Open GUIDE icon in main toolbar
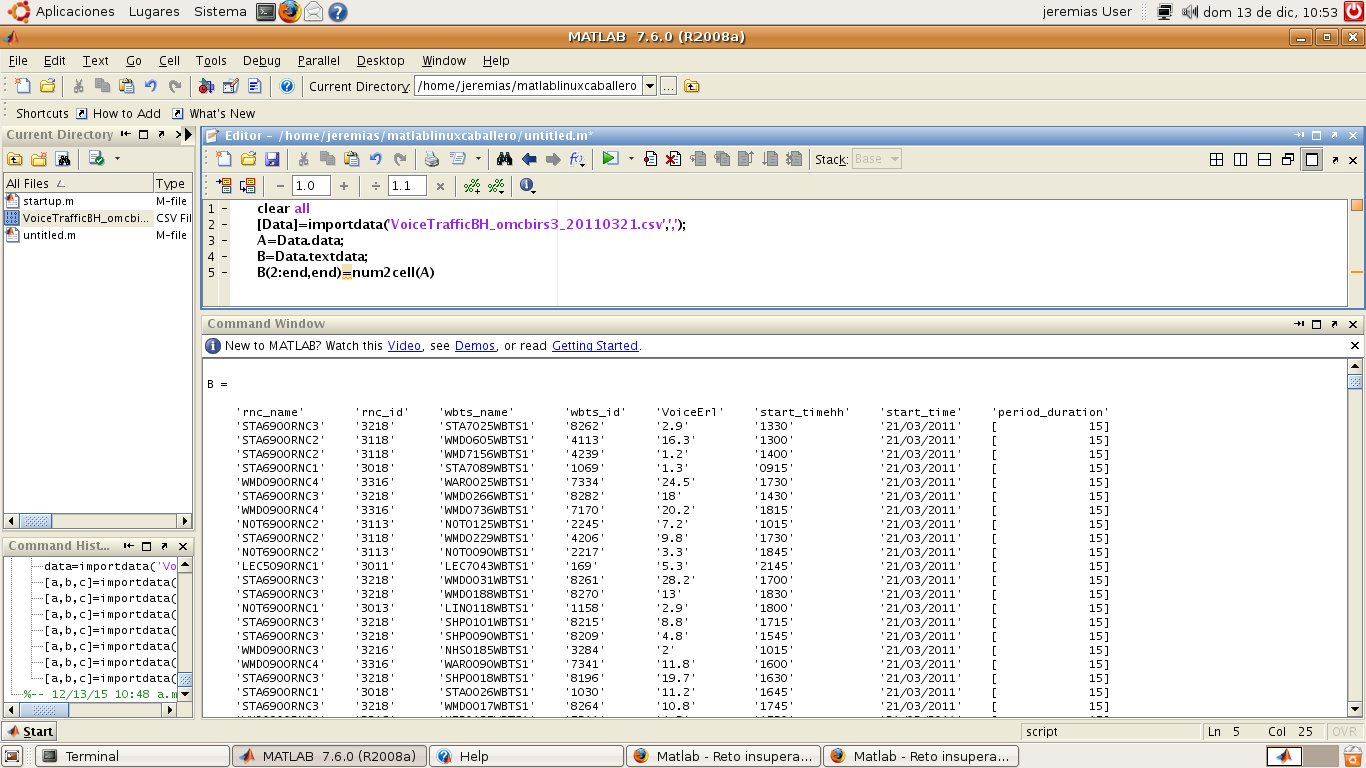This screenshot has width=1366, height=768. (x=230, y=86)
